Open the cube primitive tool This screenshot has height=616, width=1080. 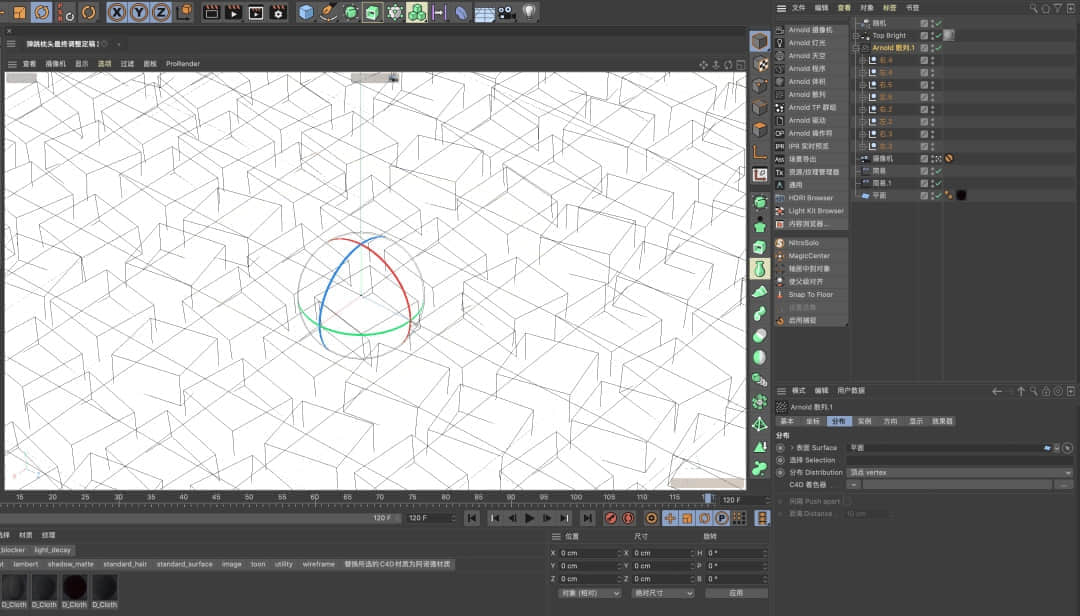point(306,13)
